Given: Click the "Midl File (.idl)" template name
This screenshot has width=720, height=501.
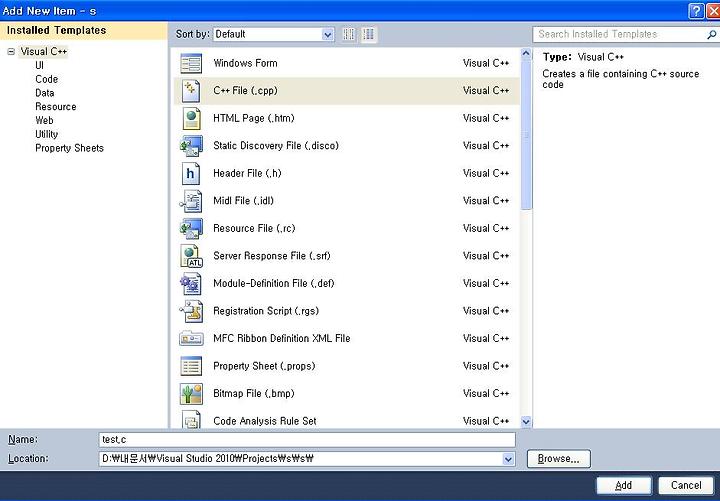Looking at the screenshot, I should tap(243, 201).
